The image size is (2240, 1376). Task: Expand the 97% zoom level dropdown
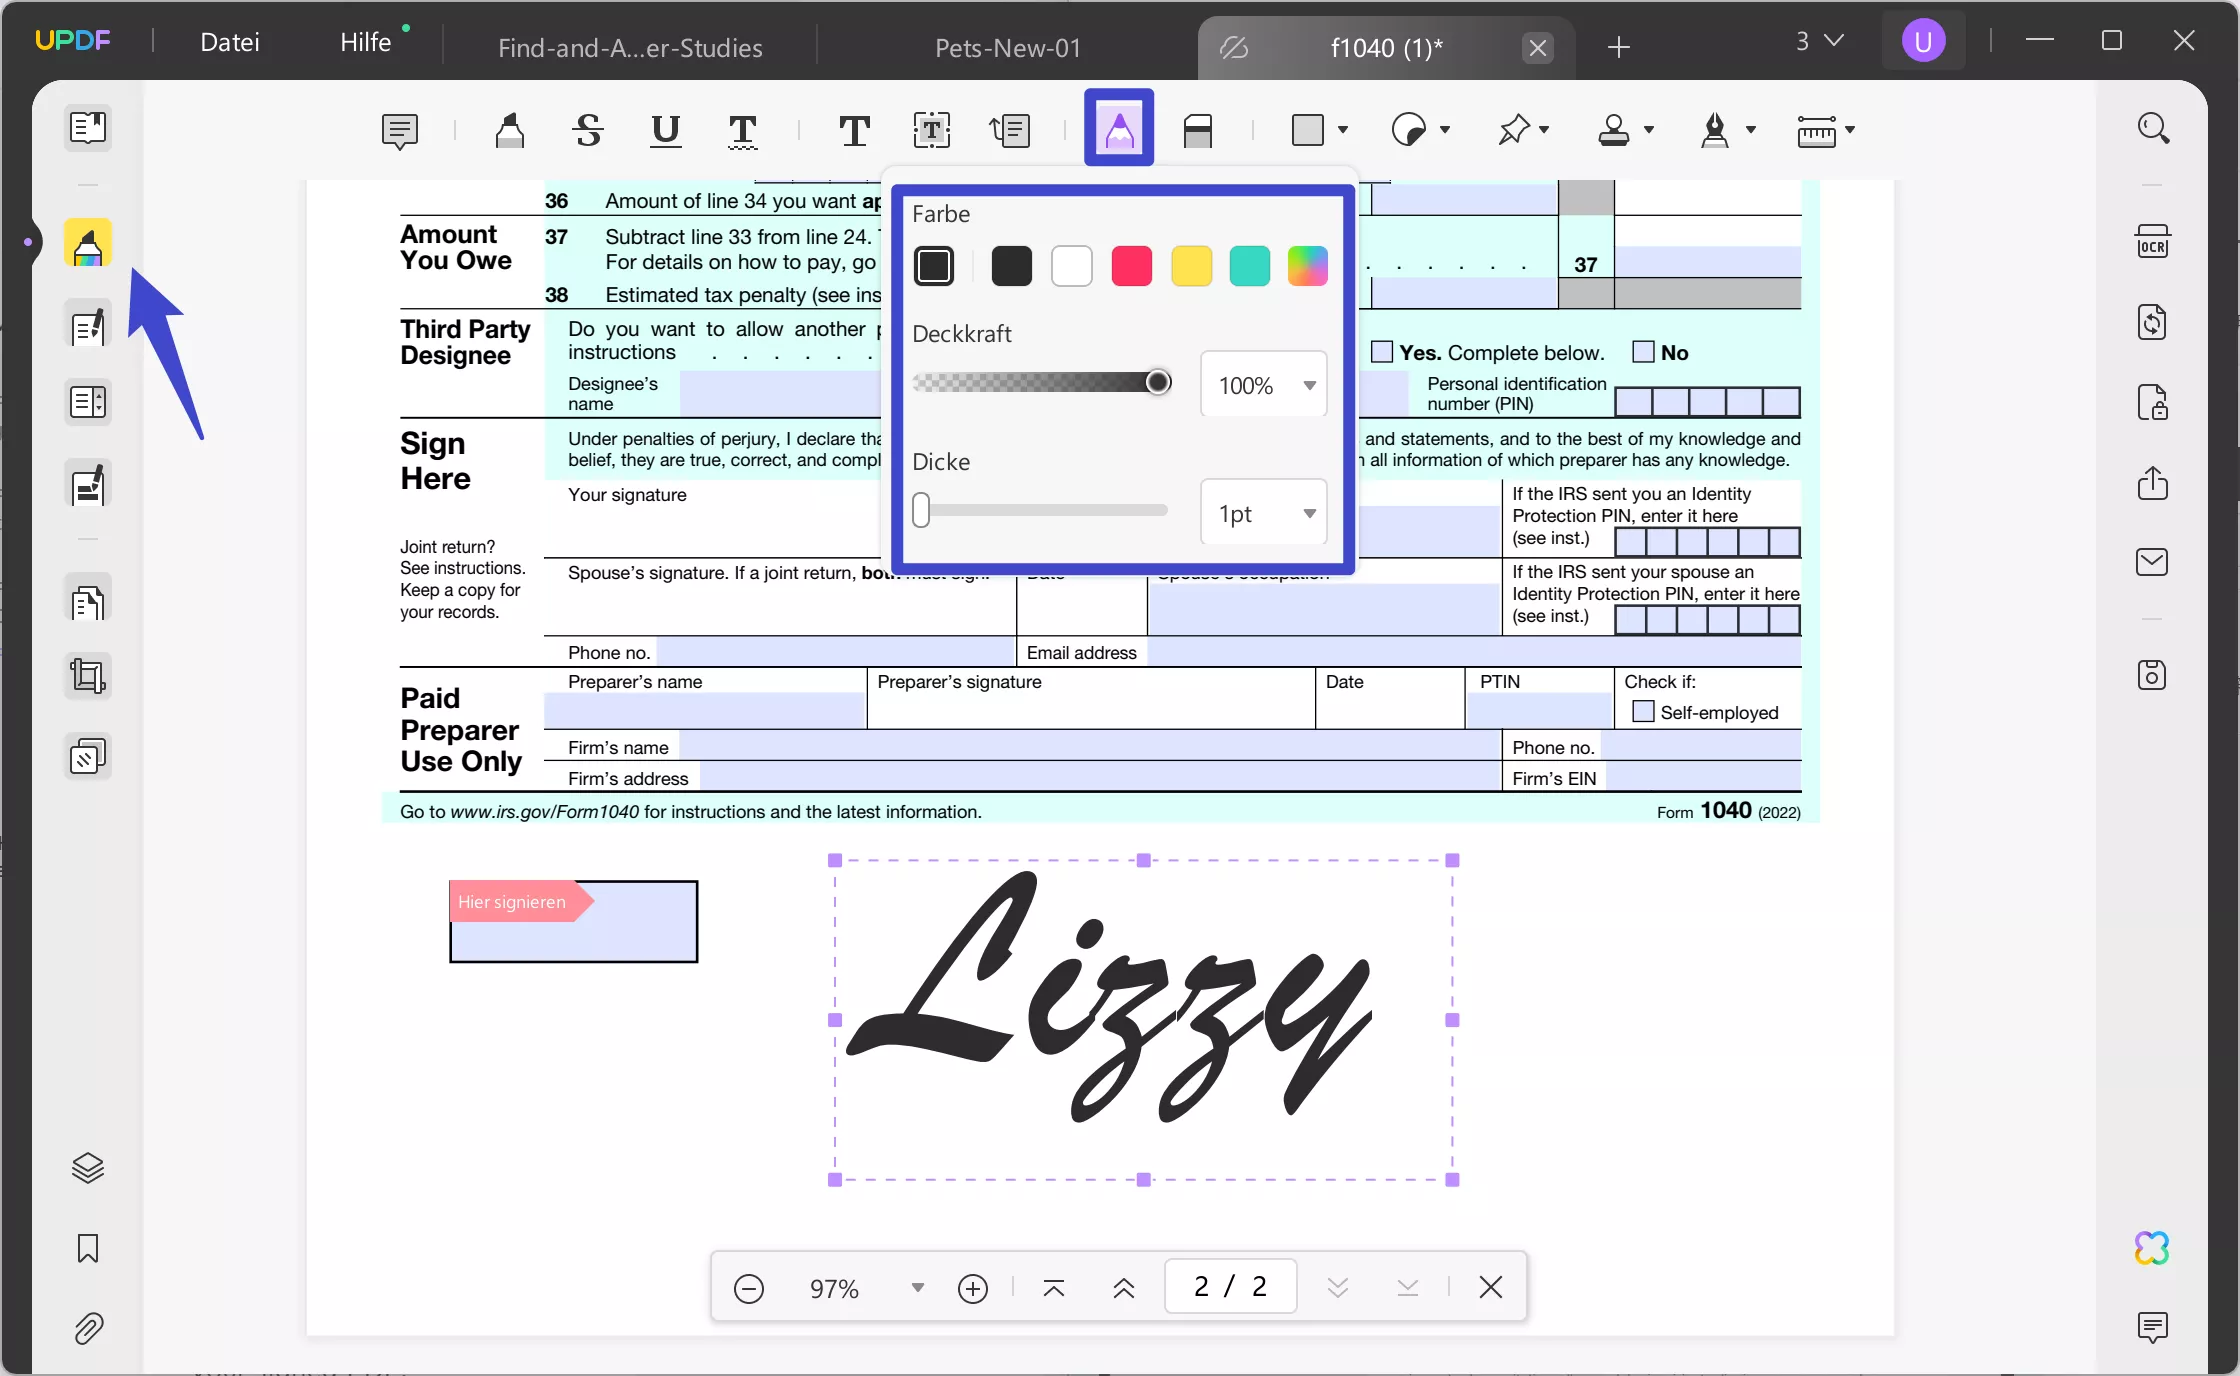point(917,1287)
